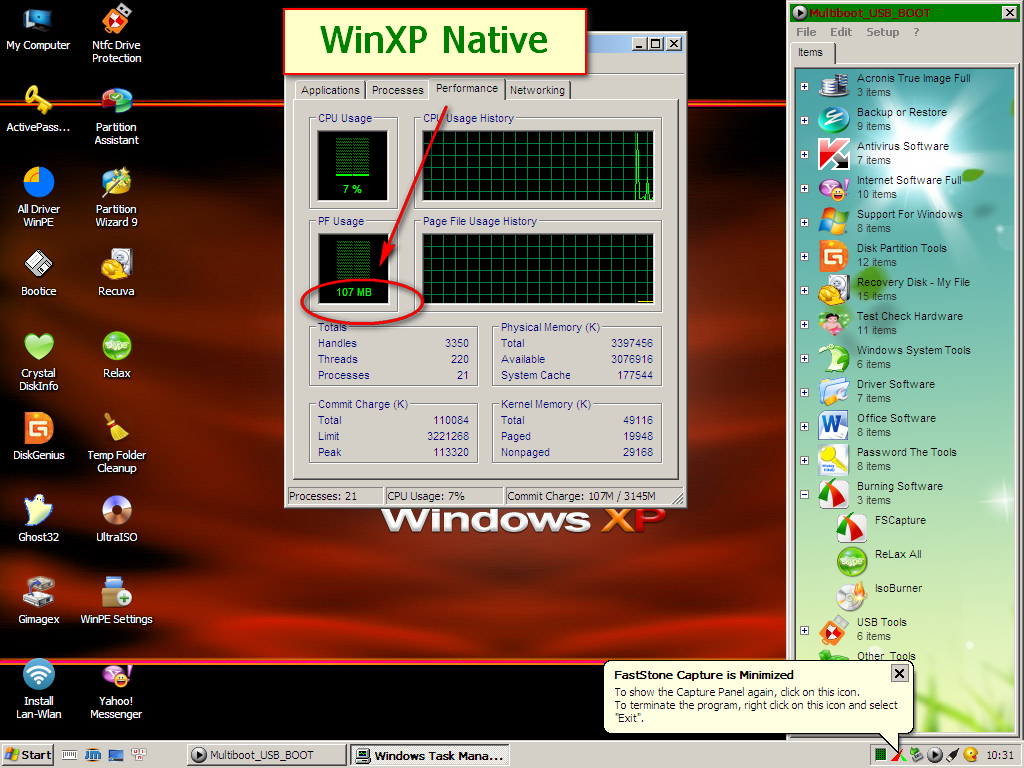
Task: Click the Start button
Action: 27,755
